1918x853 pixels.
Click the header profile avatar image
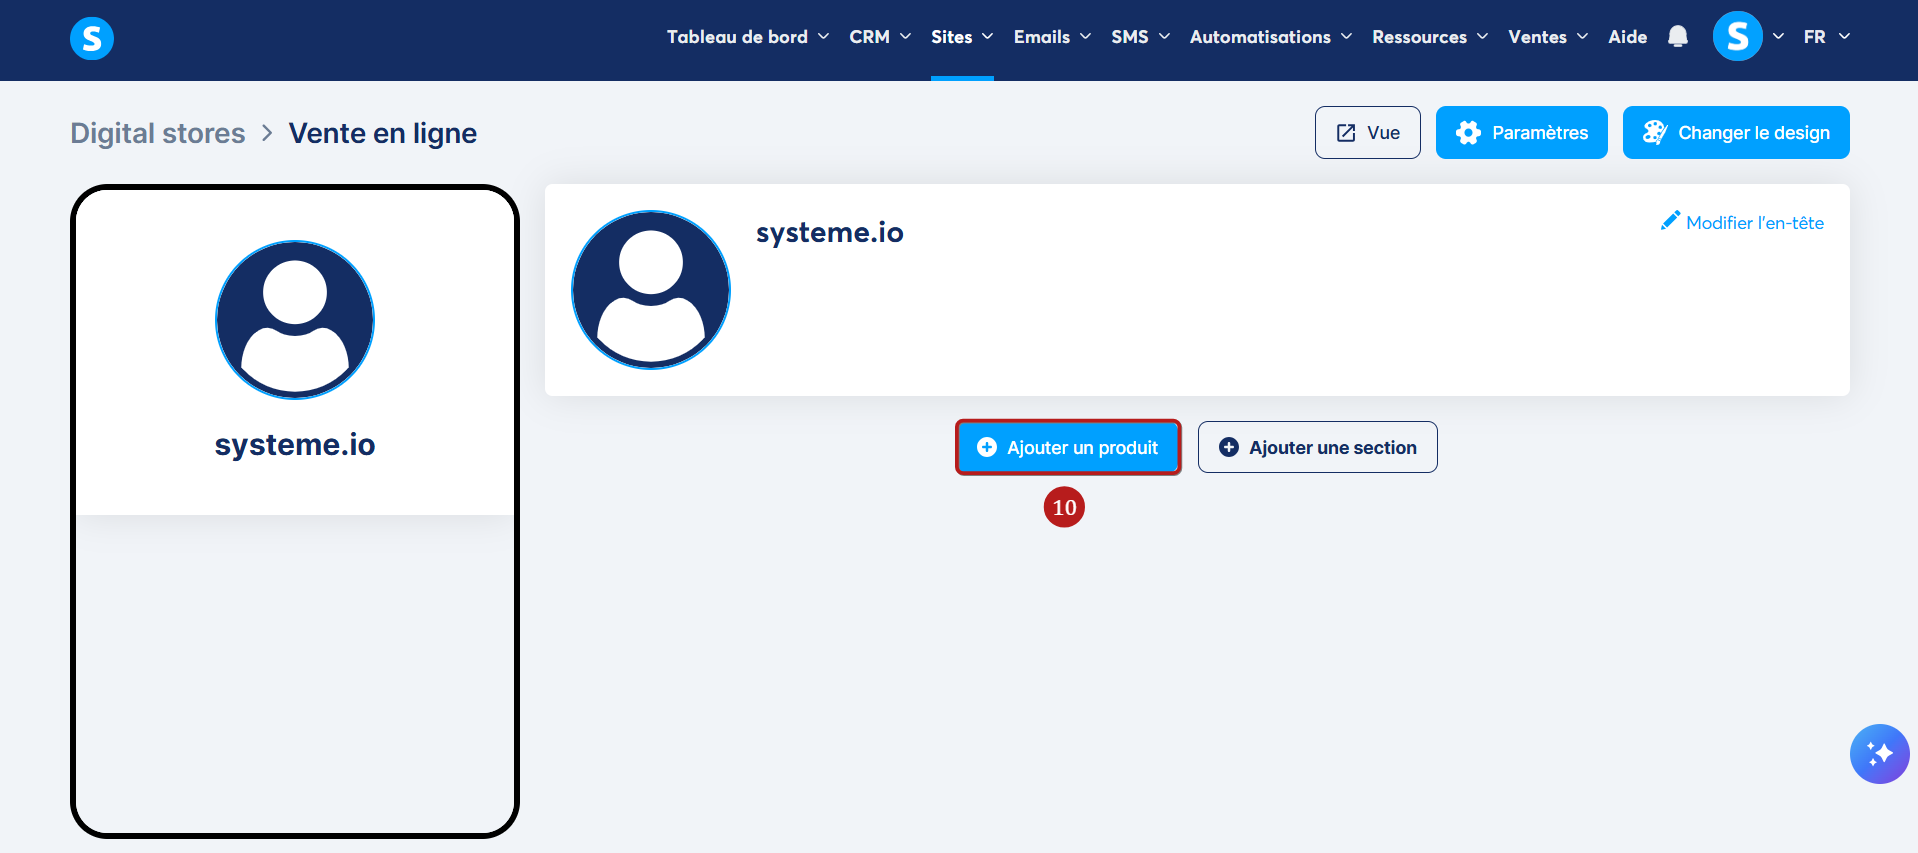pos(651,290)
